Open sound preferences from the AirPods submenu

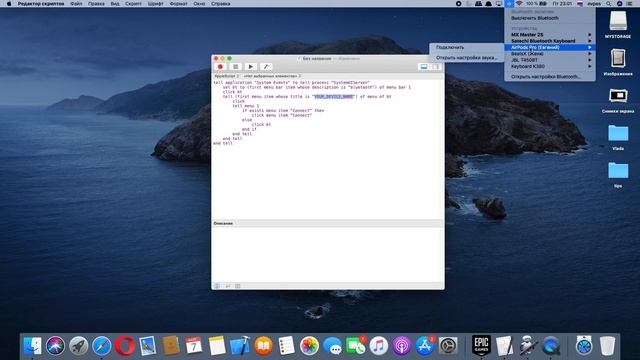point(467,58)
